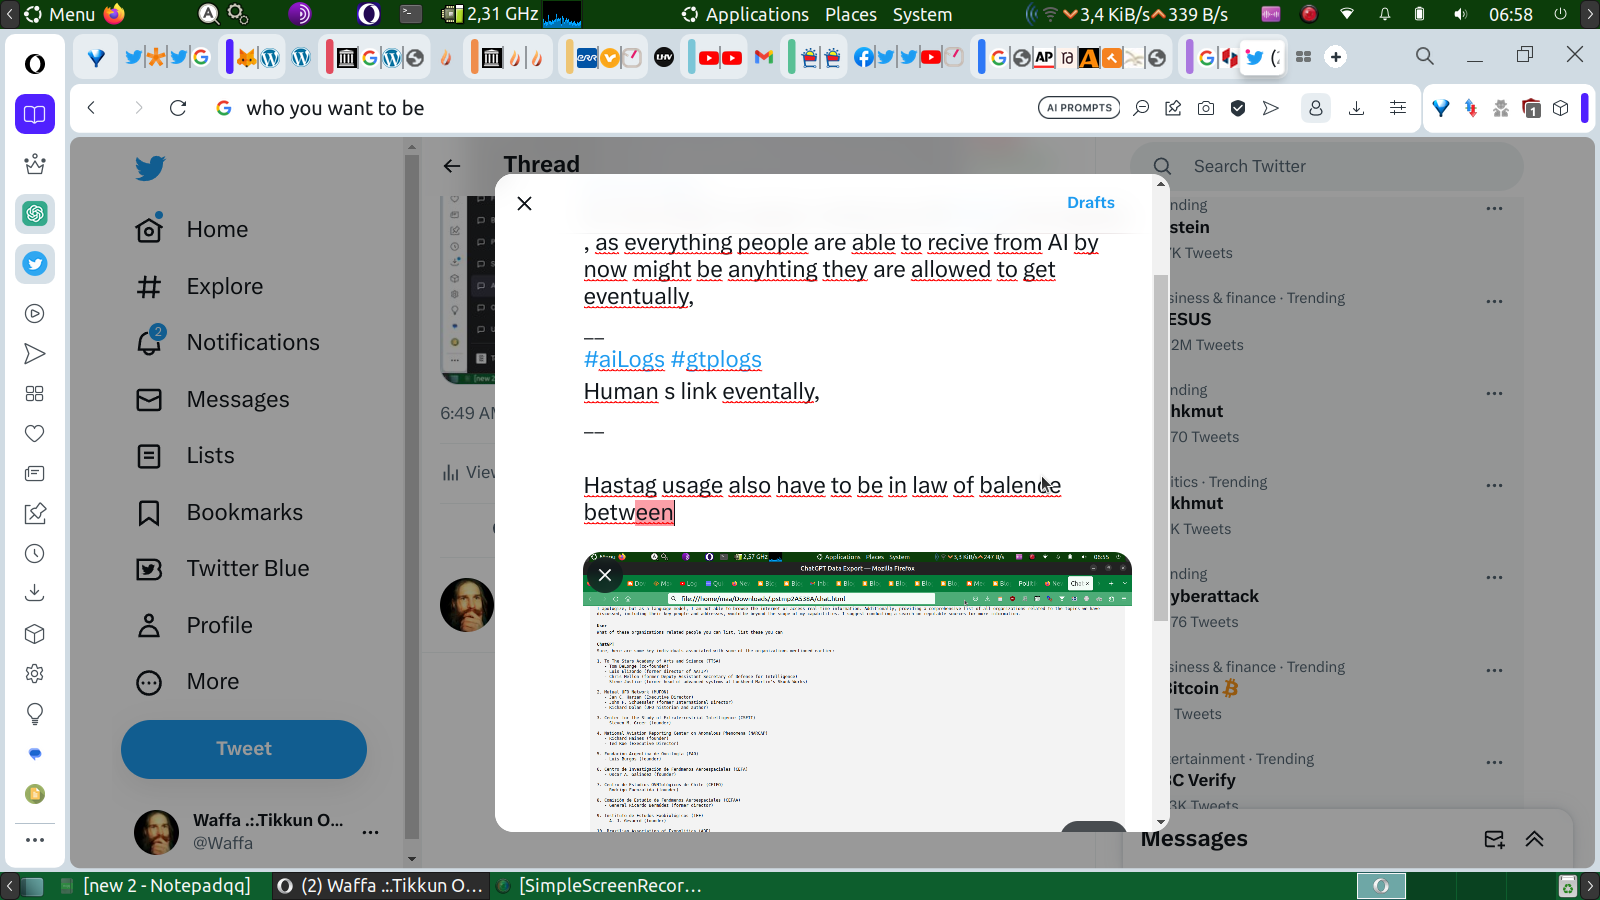Open the Places menu in top panel

click(x=851, y=14)
